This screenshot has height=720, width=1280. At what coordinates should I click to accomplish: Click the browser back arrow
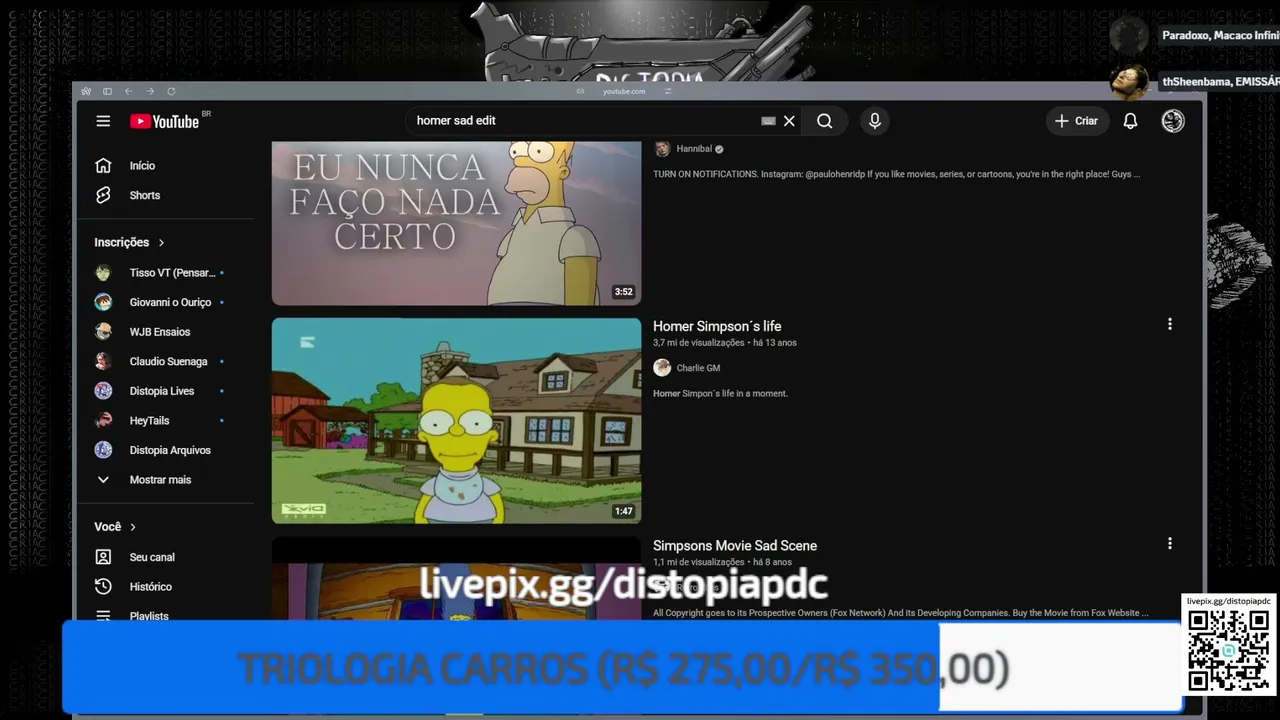point(128,91)
